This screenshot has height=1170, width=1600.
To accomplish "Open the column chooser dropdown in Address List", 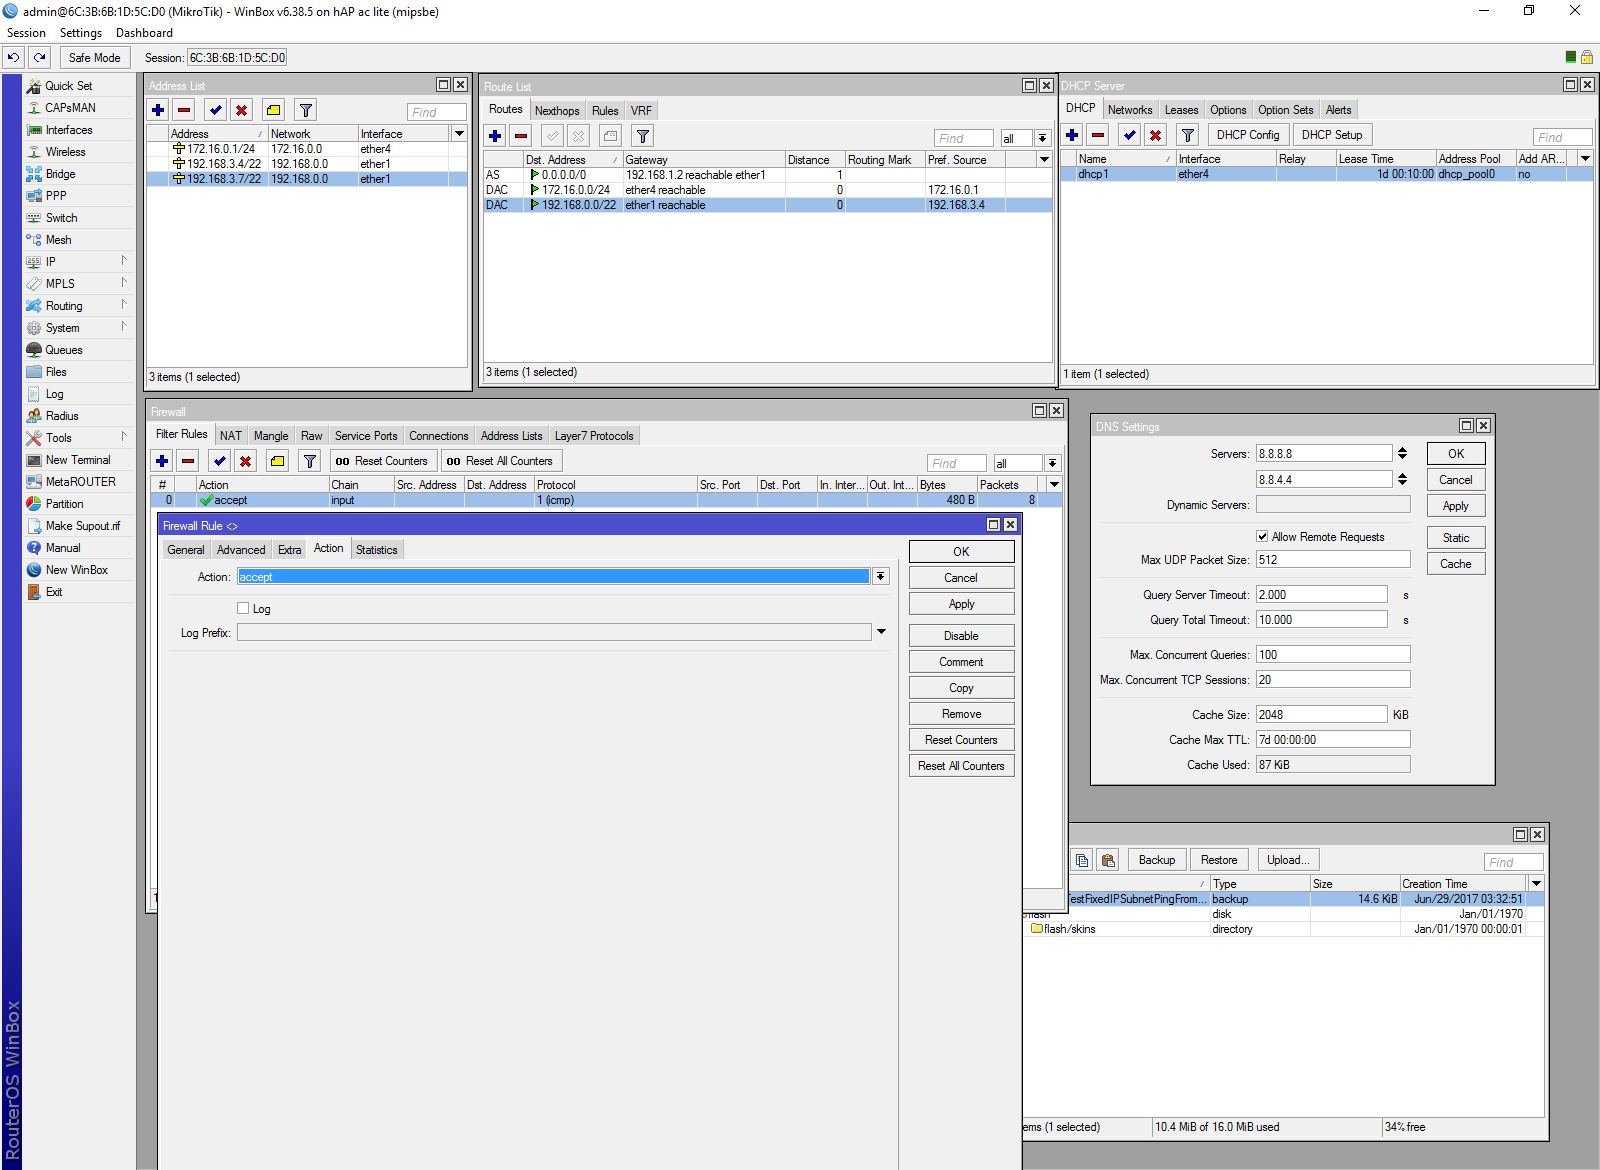I will coord(459,133).
